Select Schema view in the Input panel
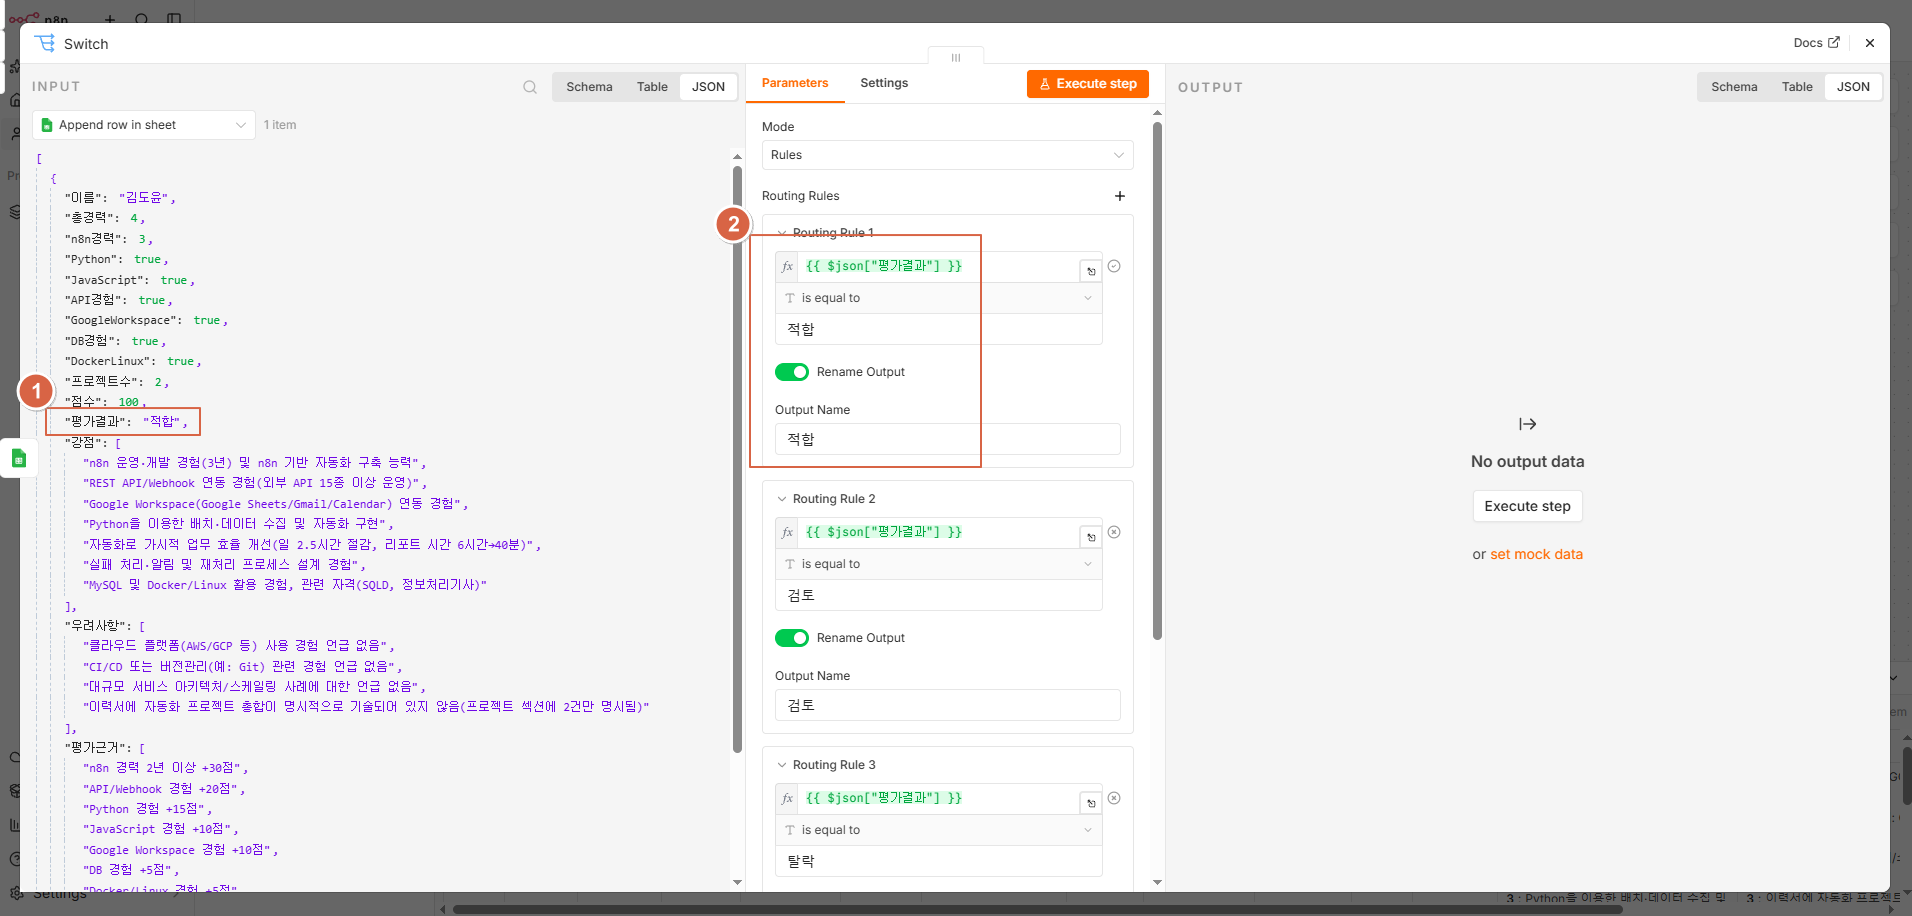Viewport: 1912px width, 916px height. 589,87
